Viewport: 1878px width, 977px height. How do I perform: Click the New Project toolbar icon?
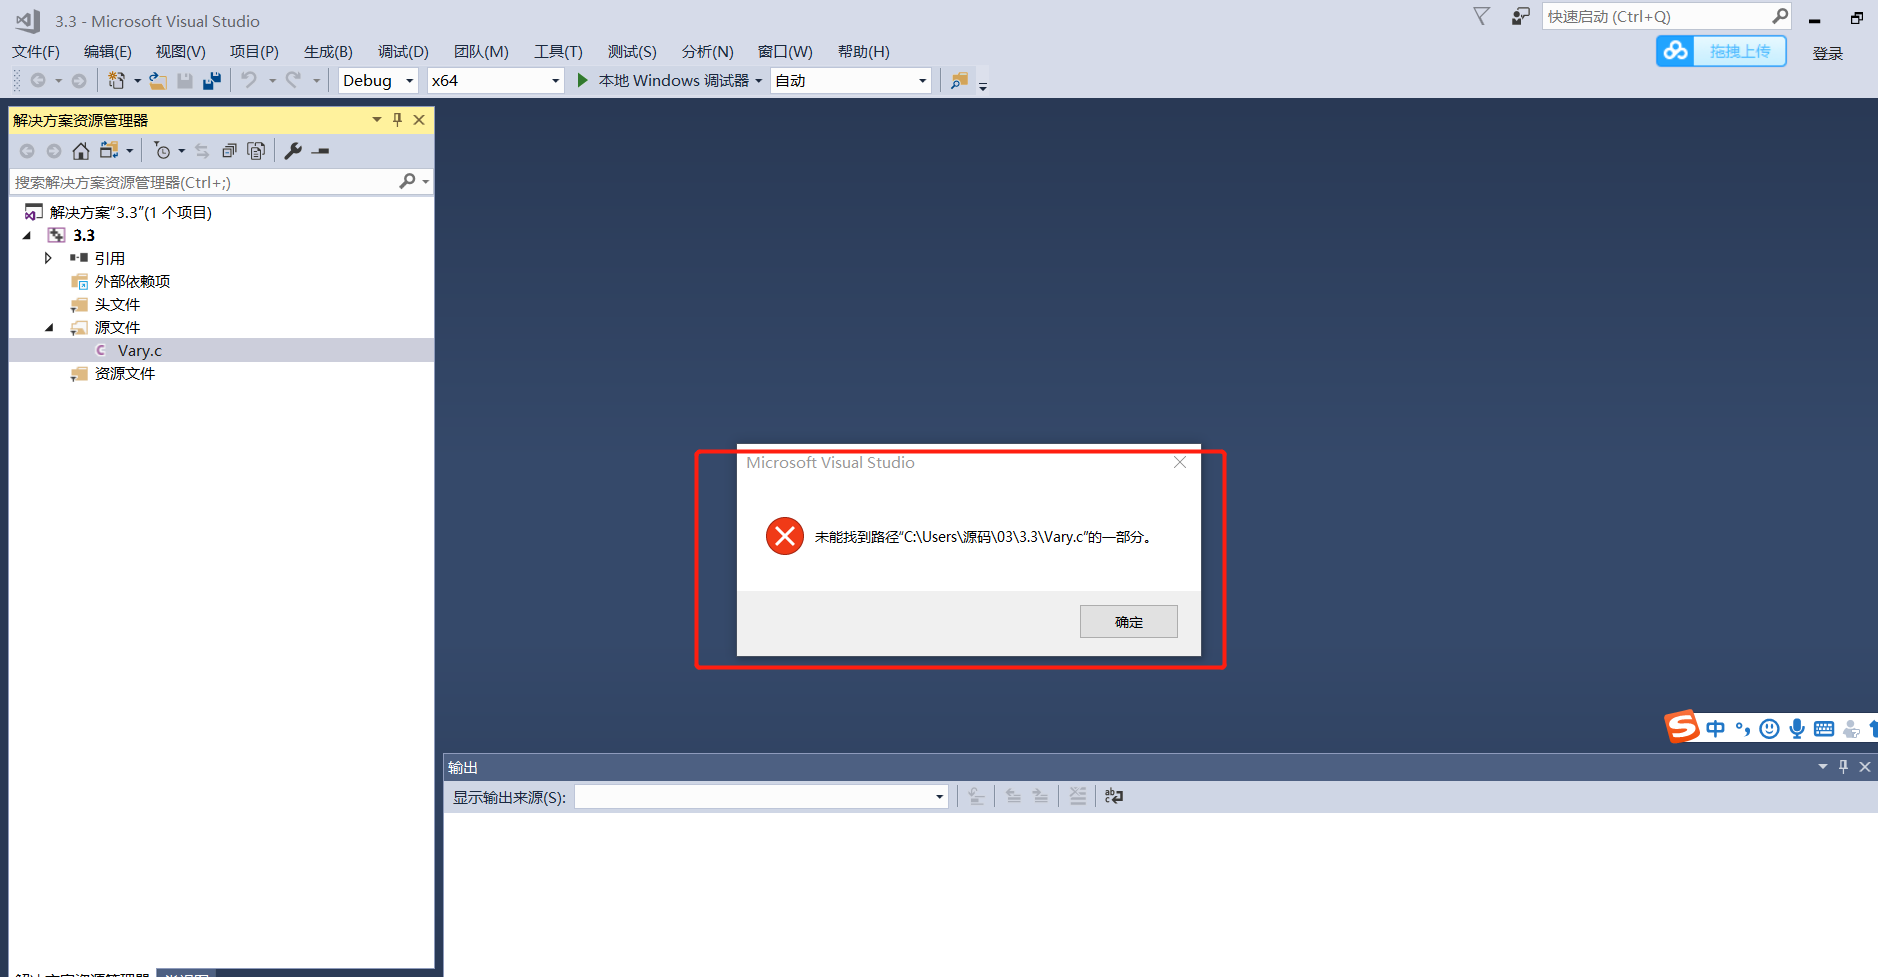point(117,80)
